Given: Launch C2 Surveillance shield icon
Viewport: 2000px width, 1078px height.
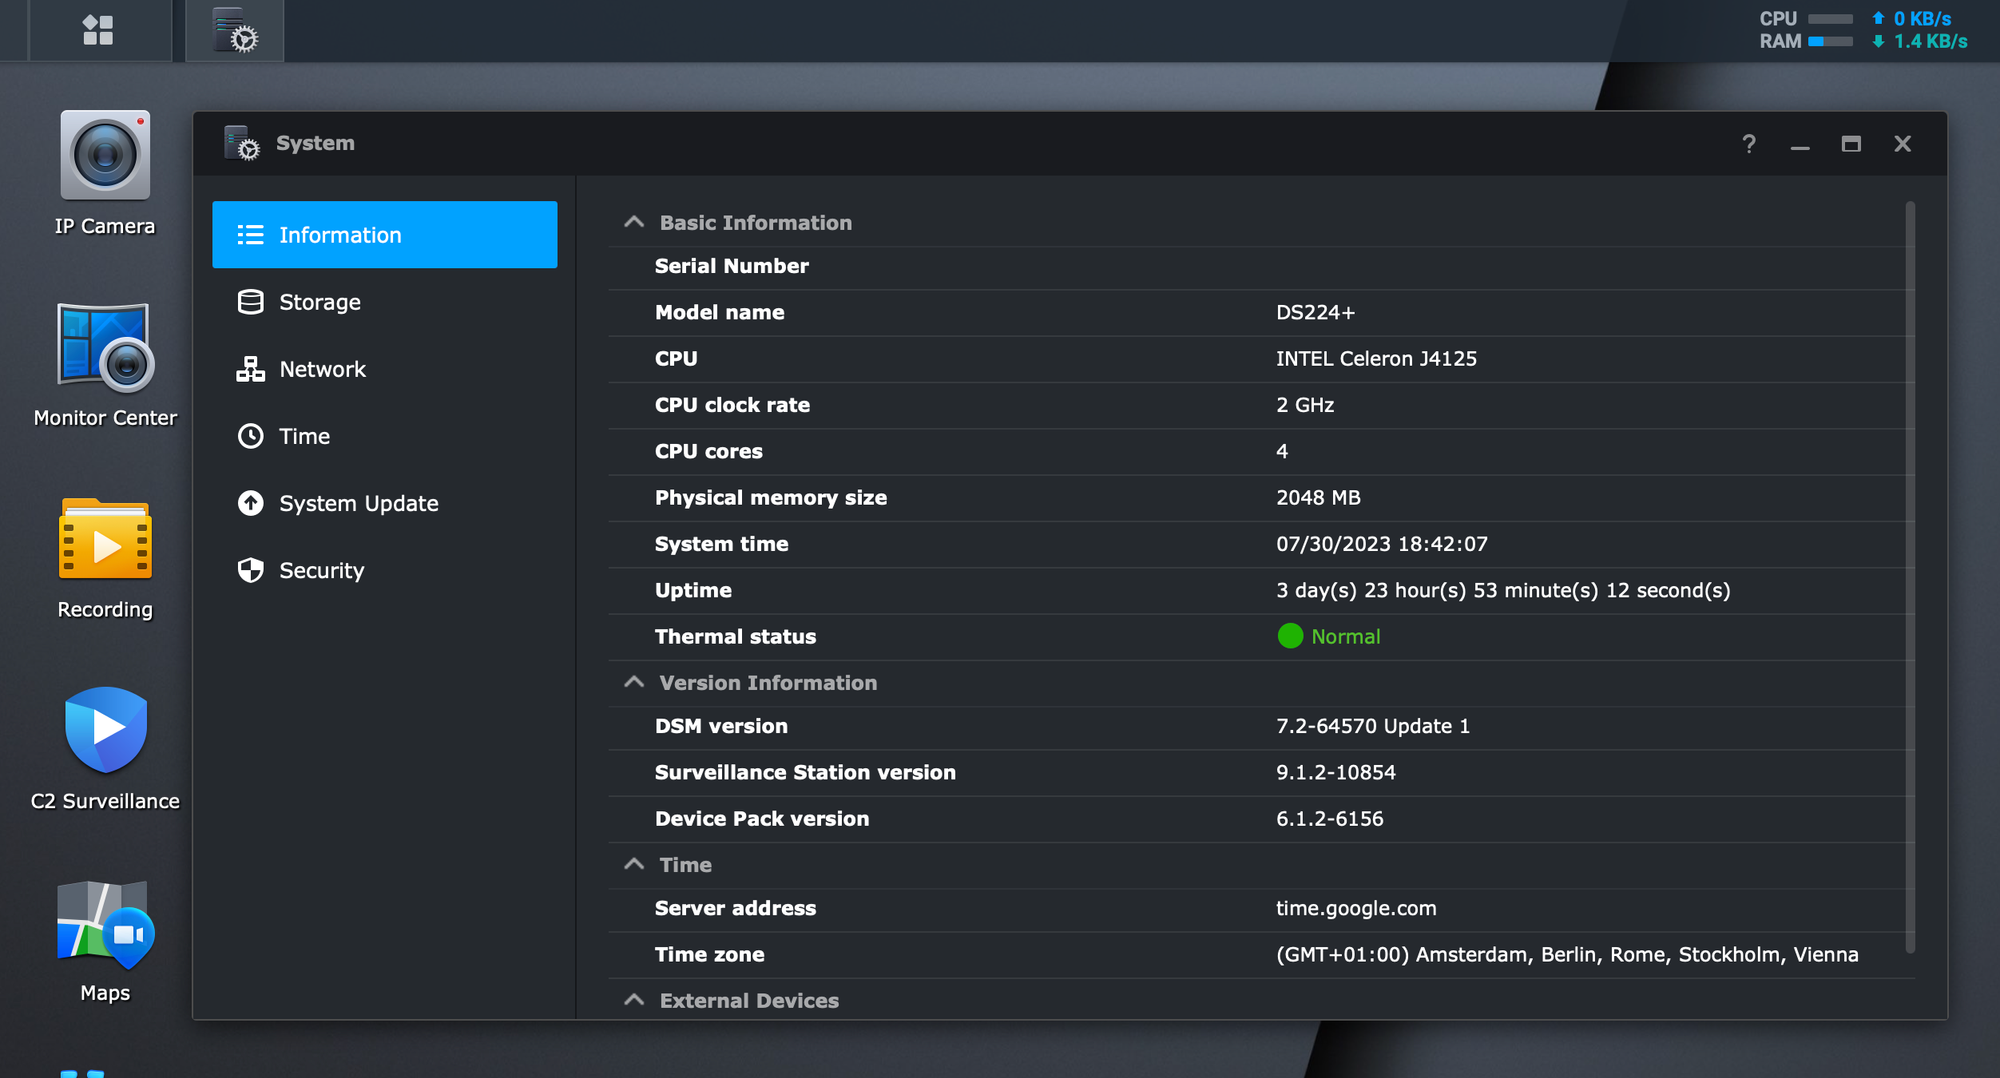Looking at the screenshot, I should point(105,730).
